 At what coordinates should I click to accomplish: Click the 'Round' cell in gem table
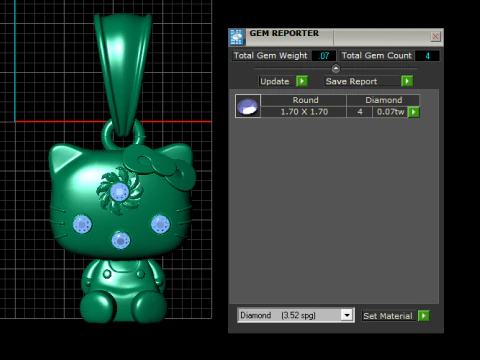click(x=305, y=100)
